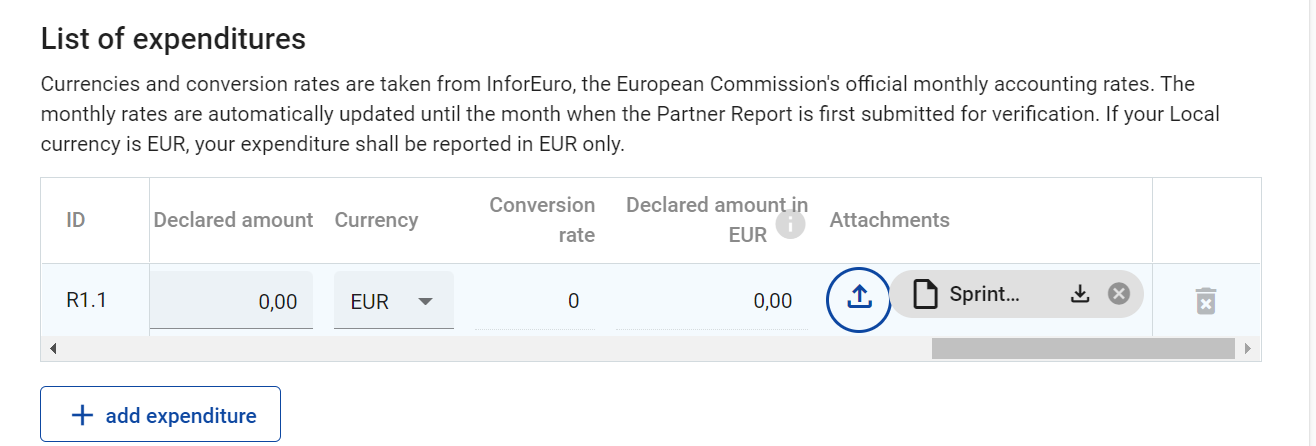Click the Conversion rate field
Viewport: 1316px width, 446px height.
tap(535, 301)
